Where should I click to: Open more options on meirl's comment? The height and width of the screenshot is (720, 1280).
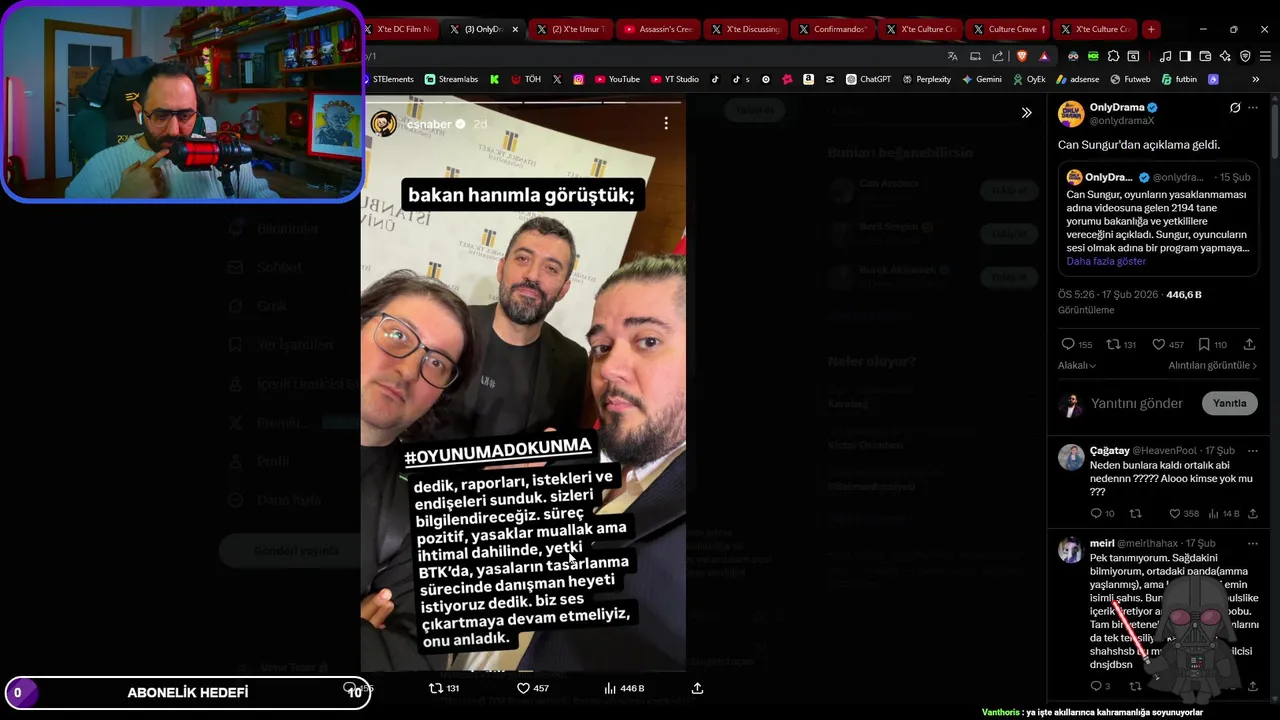click(x=1253, y=544)
